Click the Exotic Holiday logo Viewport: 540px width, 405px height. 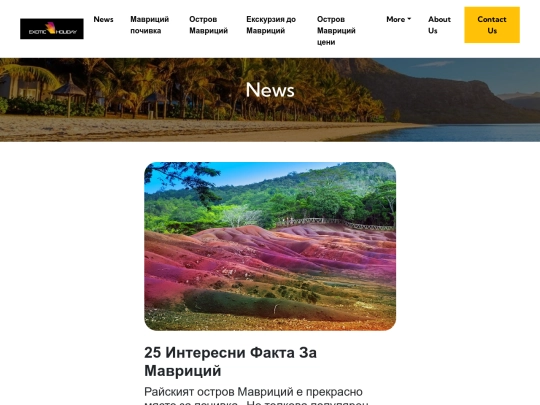pyautogui.click(x=52, y=29)
